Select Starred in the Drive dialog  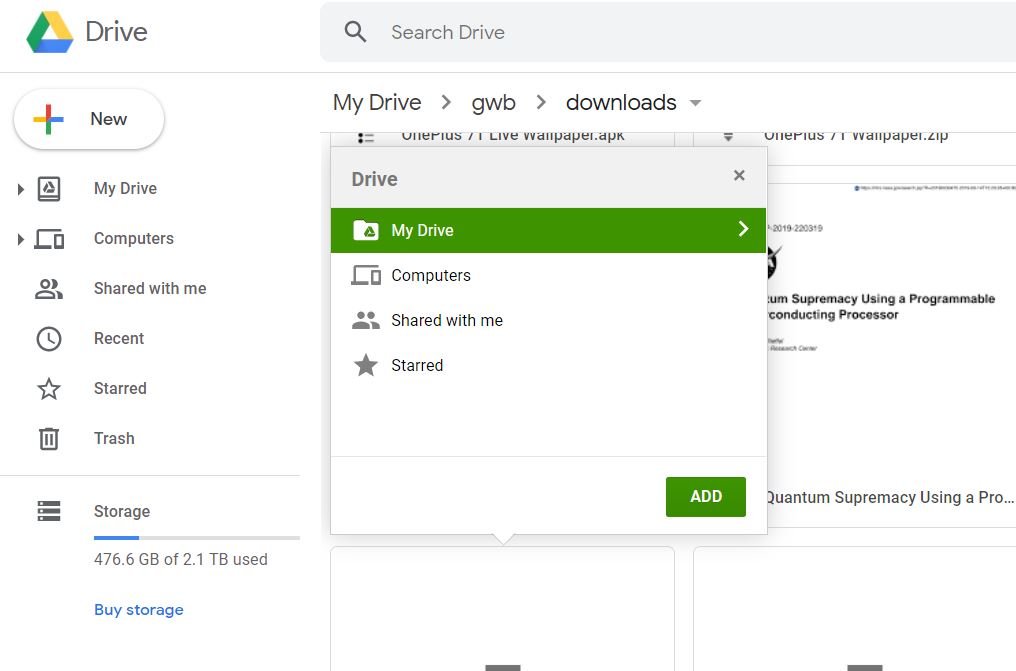coord(416,365)
